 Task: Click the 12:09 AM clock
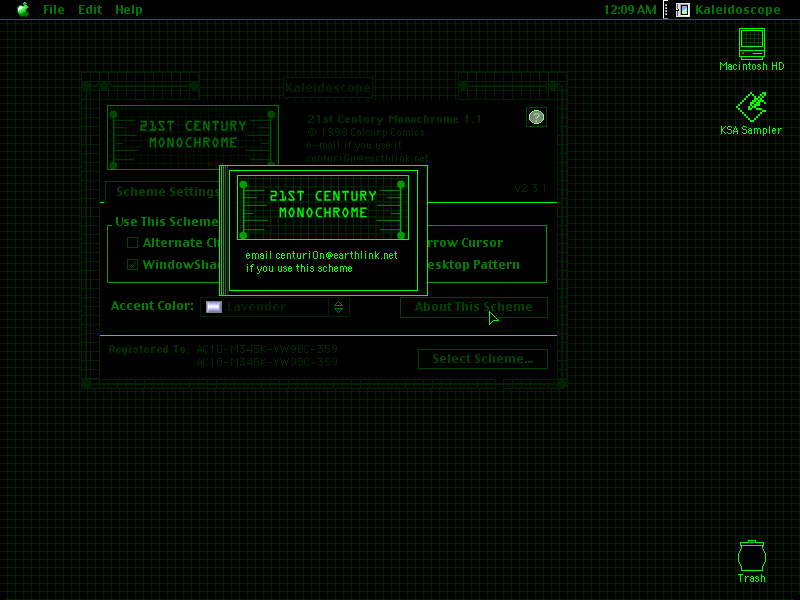(x=630, y=10)
